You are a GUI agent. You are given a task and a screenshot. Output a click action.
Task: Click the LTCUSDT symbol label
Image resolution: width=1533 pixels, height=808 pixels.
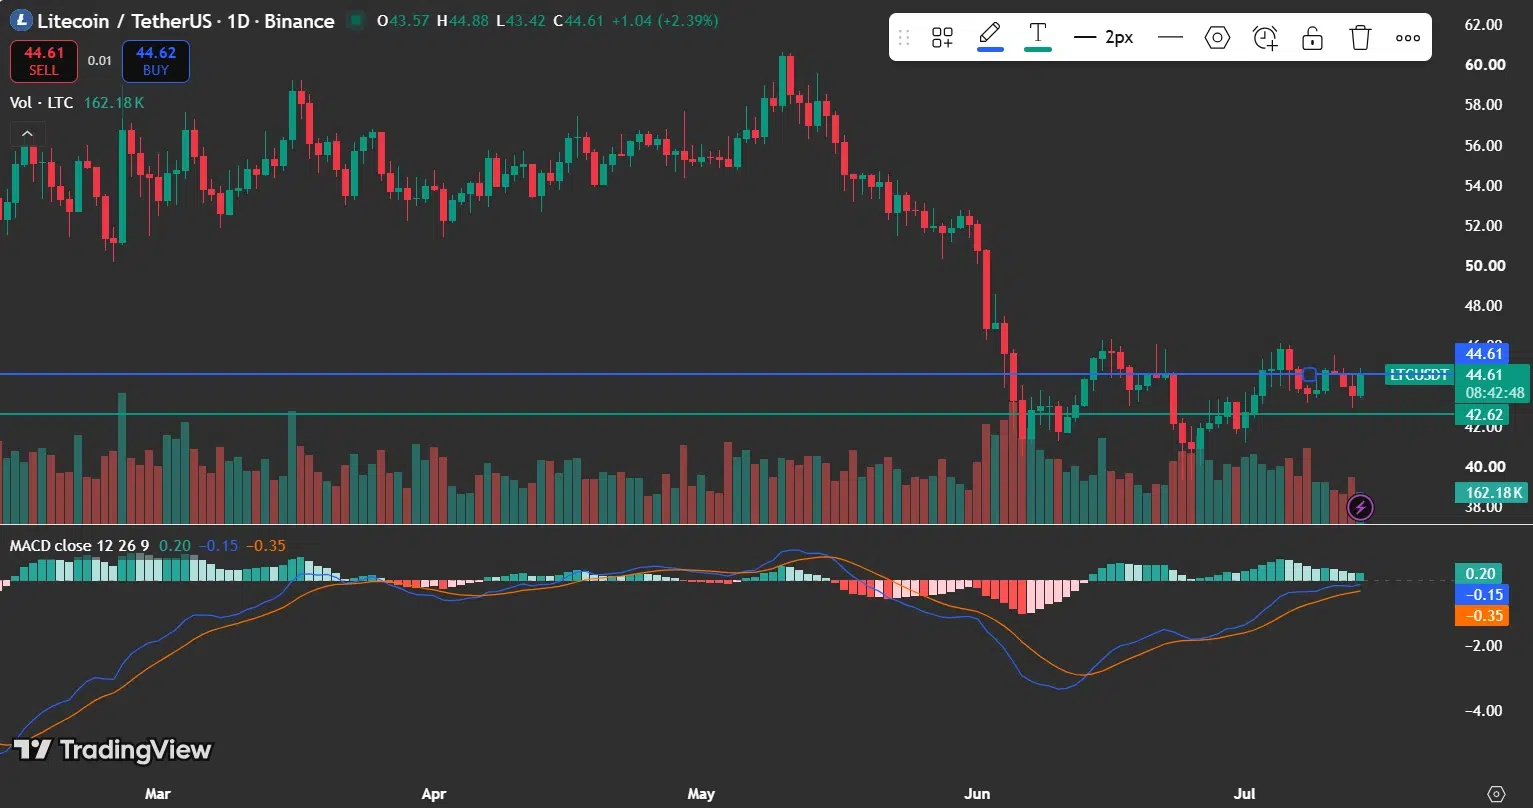1418,375
